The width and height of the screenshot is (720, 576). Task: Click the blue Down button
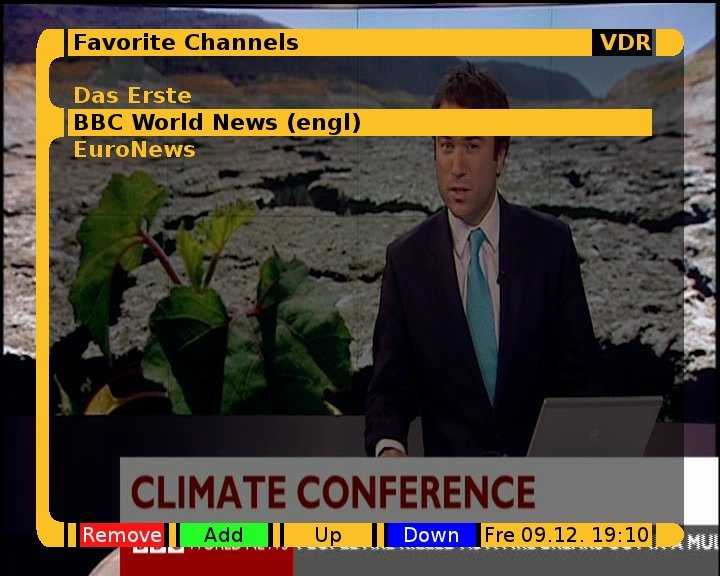[x=431, y=535]
